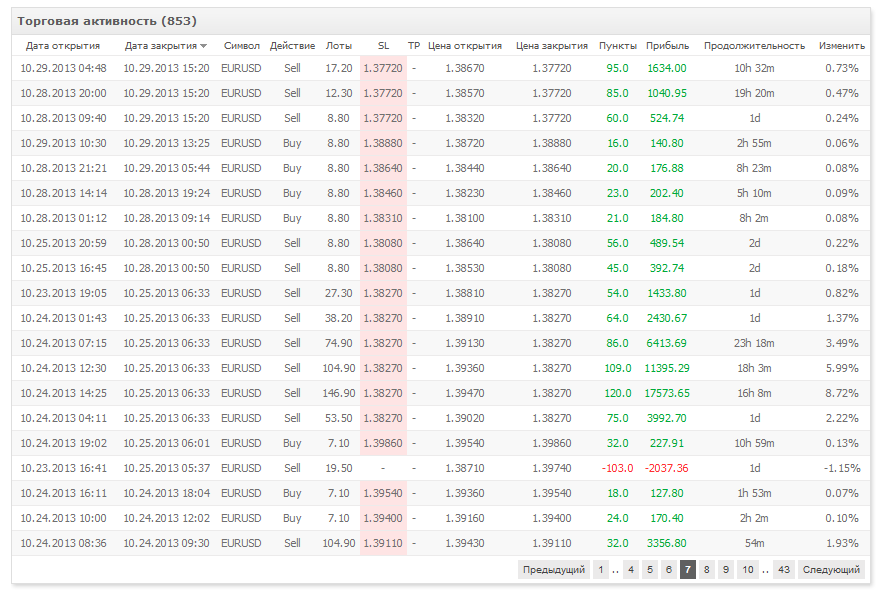Viewport: 880px width, 594px height.
Task: Click the Прибыль column header
Action: pos(667,46)
